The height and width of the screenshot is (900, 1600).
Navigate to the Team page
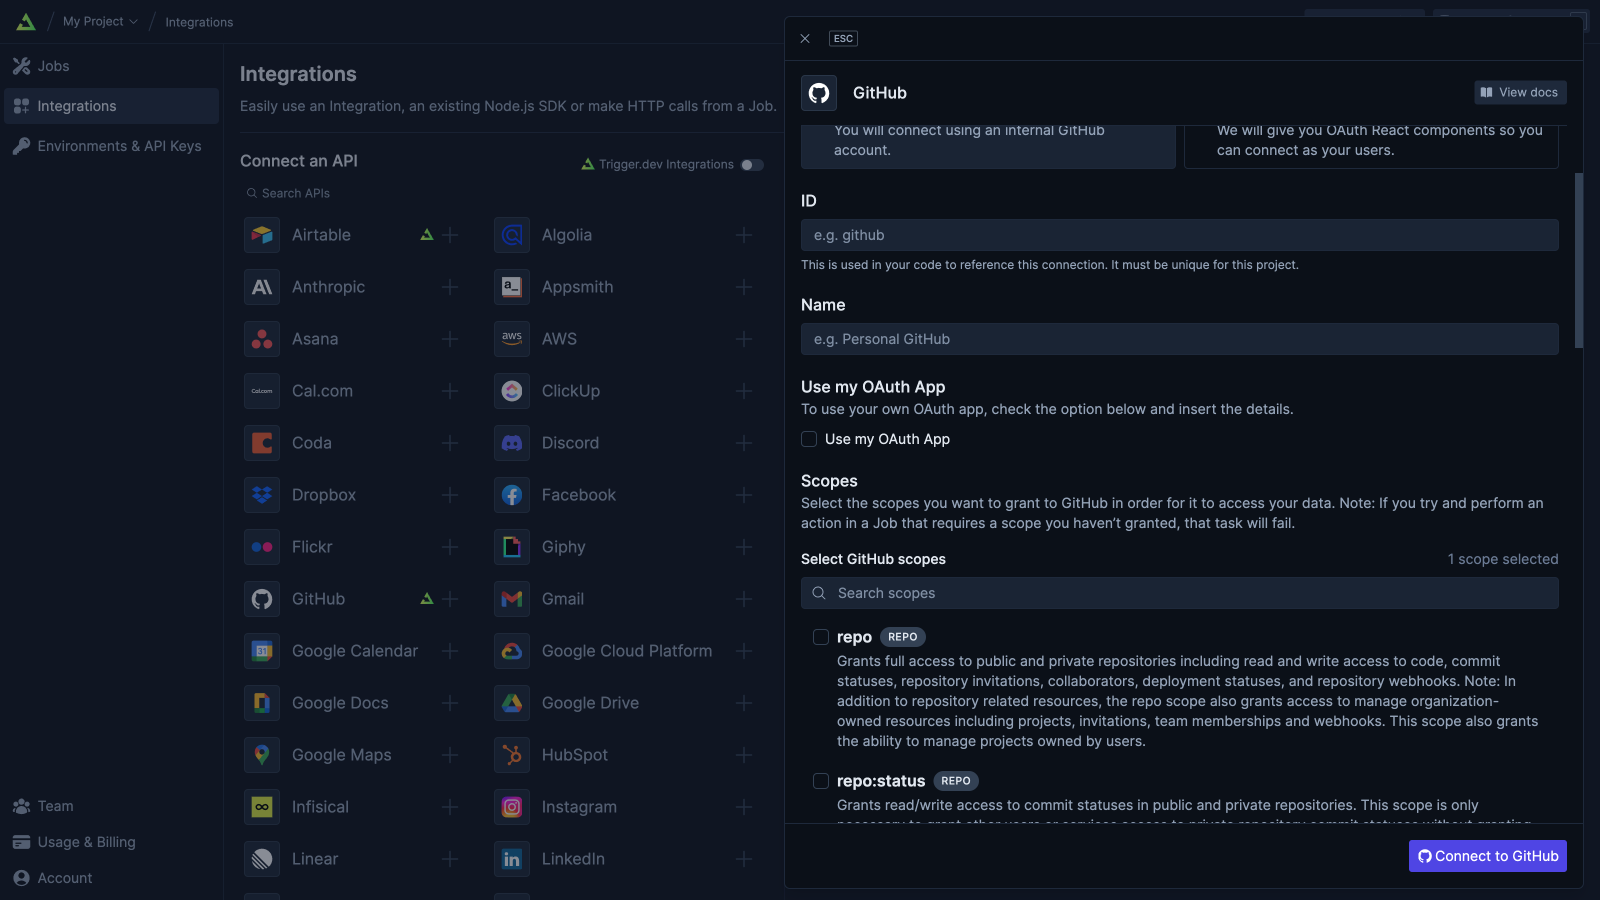(x=111, y=806)
